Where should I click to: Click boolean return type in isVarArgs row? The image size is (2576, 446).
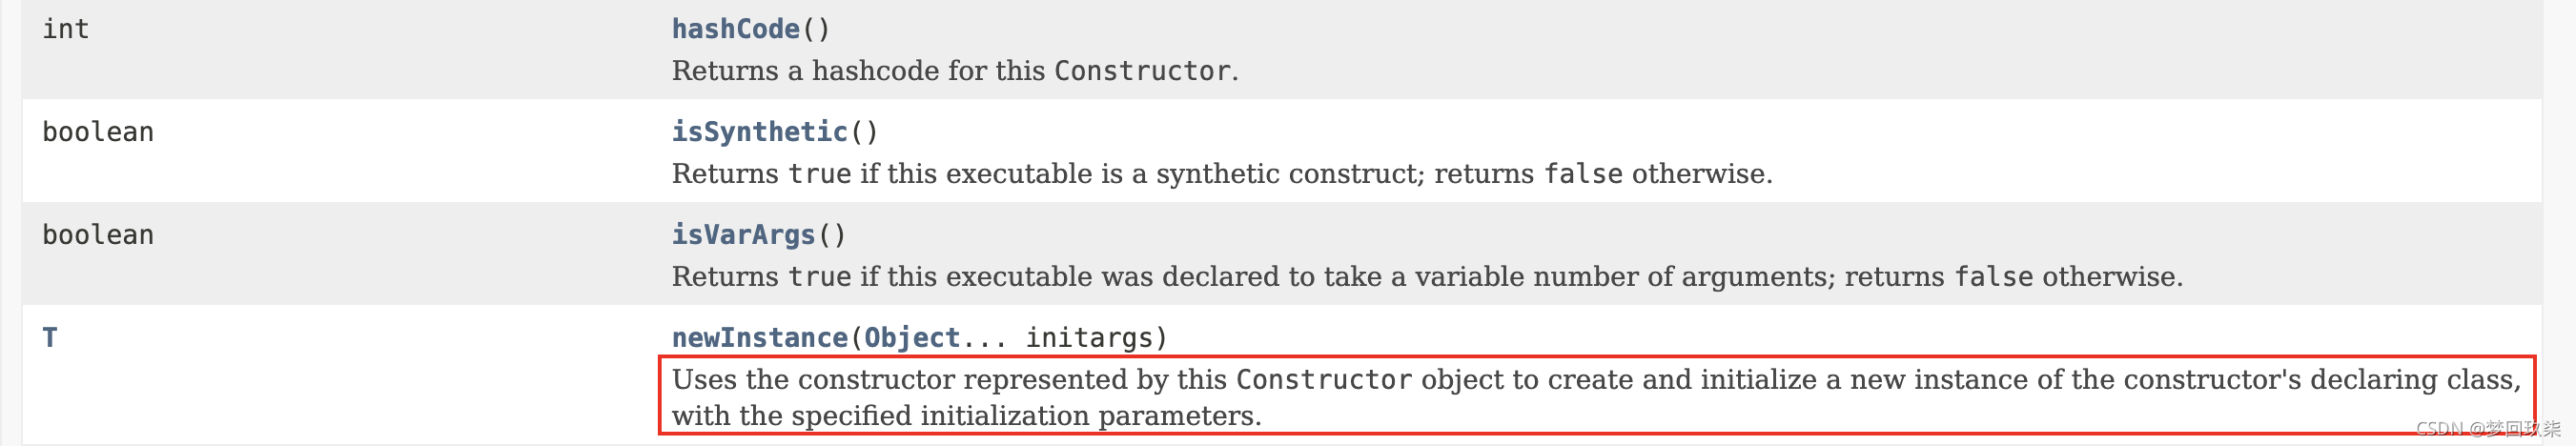(98, 235)
